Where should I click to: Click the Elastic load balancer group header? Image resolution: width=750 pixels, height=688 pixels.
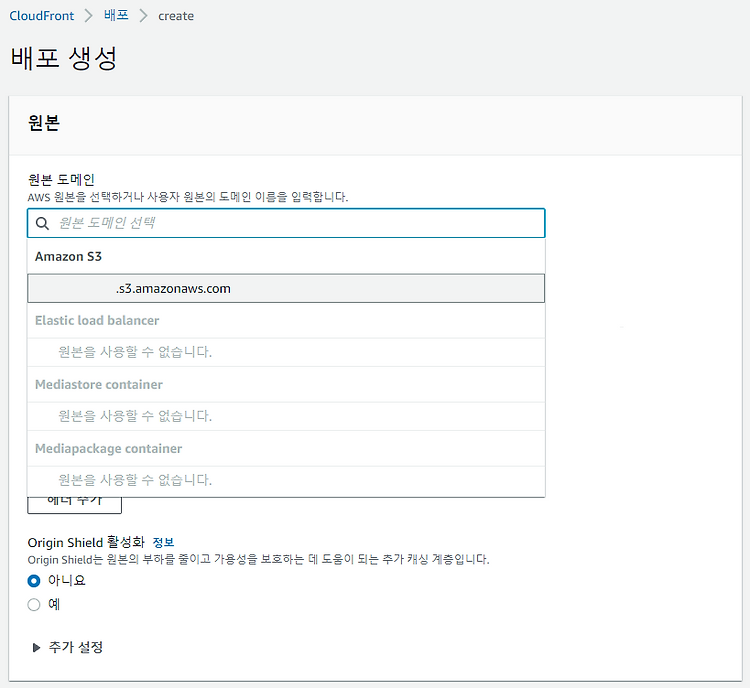click(x=97, y=321)
